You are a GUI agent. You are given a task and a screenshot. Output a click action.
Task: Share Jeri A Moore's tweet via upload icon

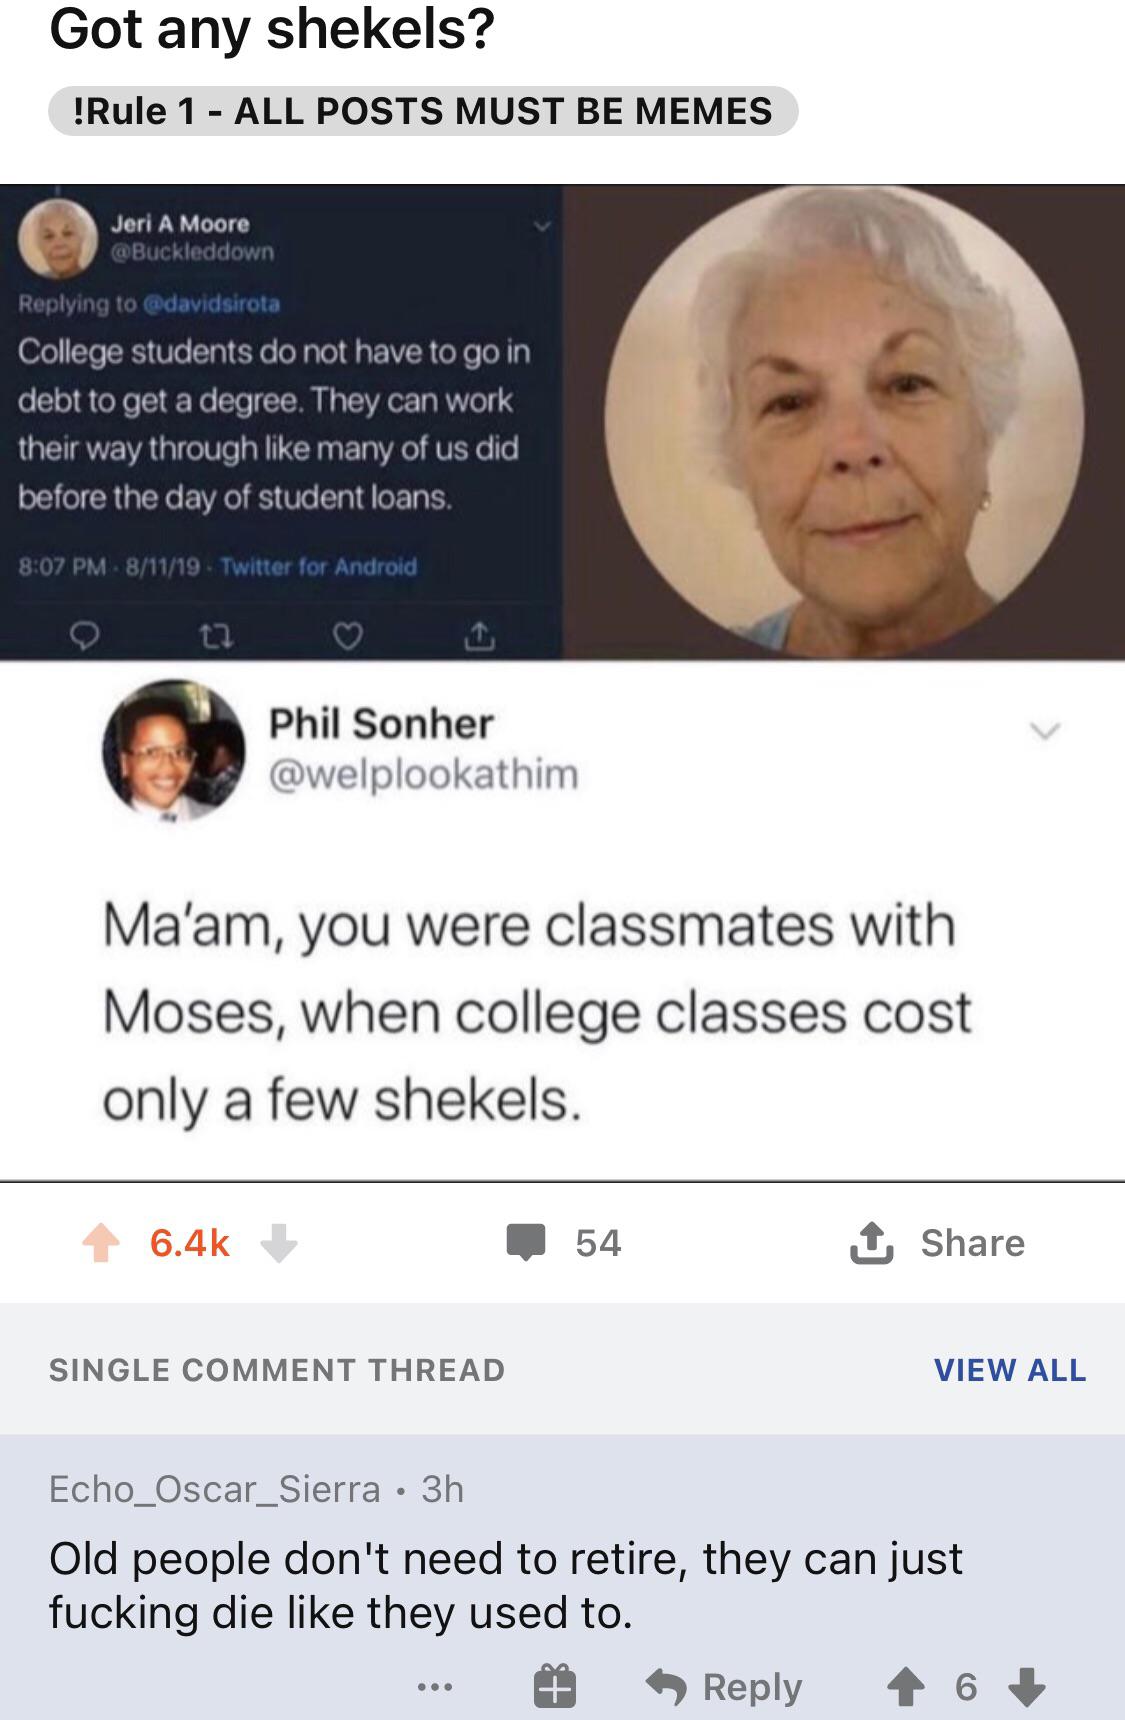[478, 635]
